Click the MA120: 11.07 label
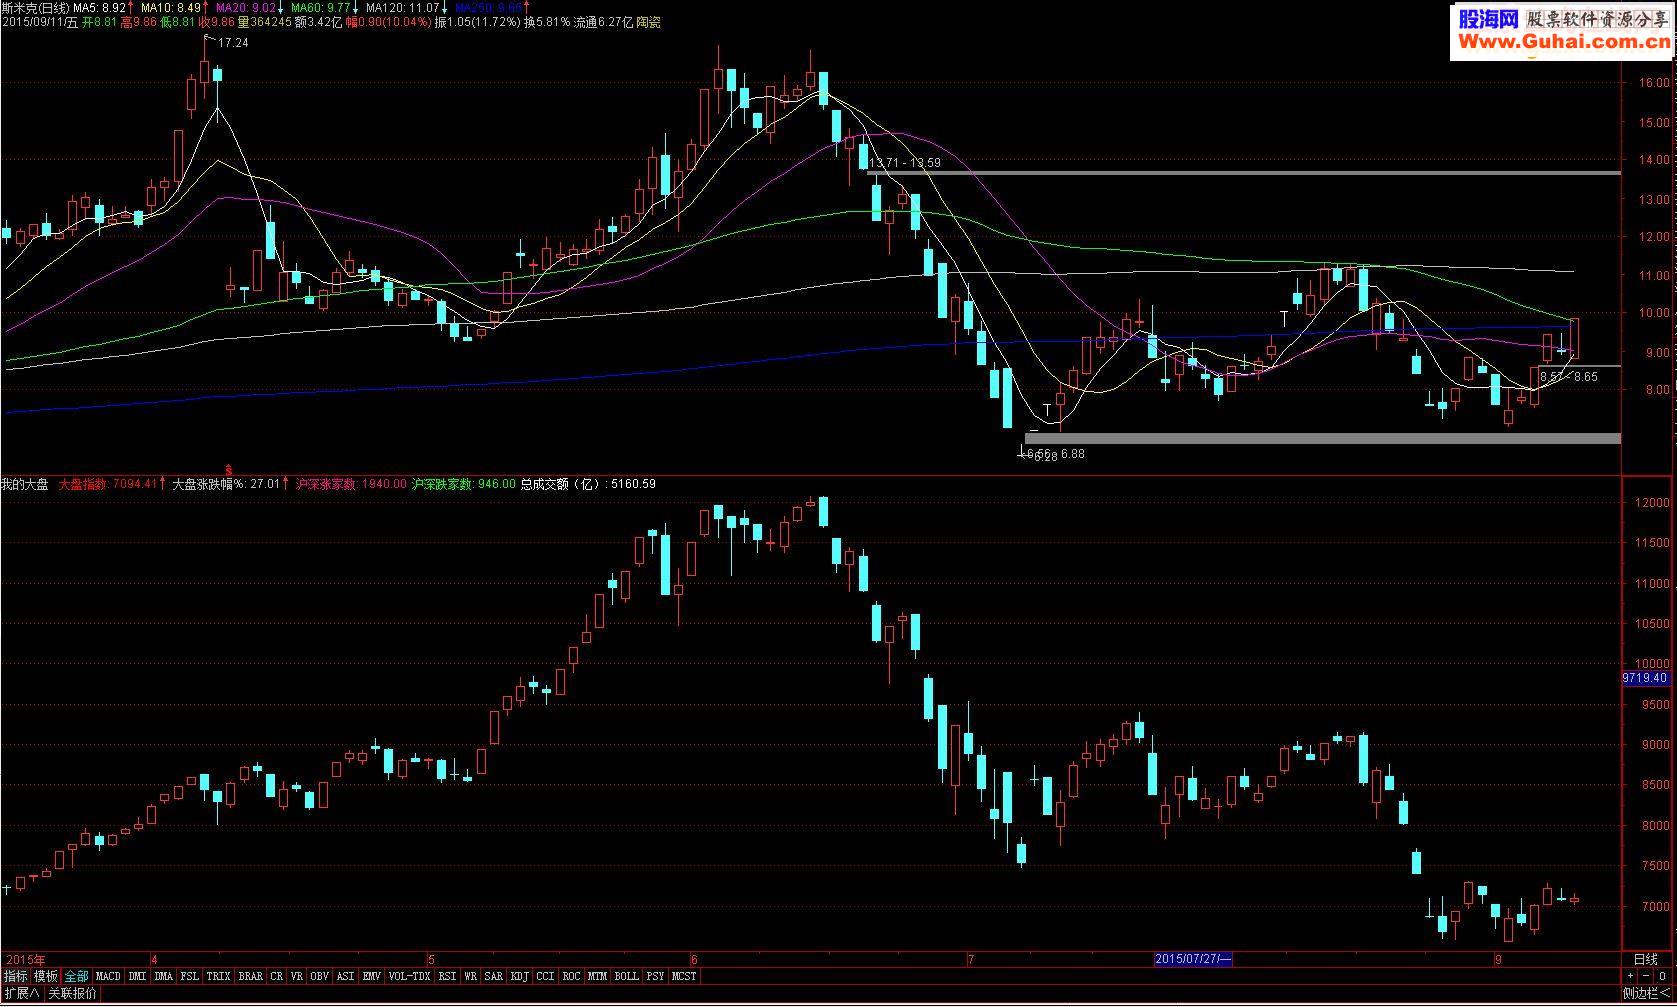 coord(403,6)
